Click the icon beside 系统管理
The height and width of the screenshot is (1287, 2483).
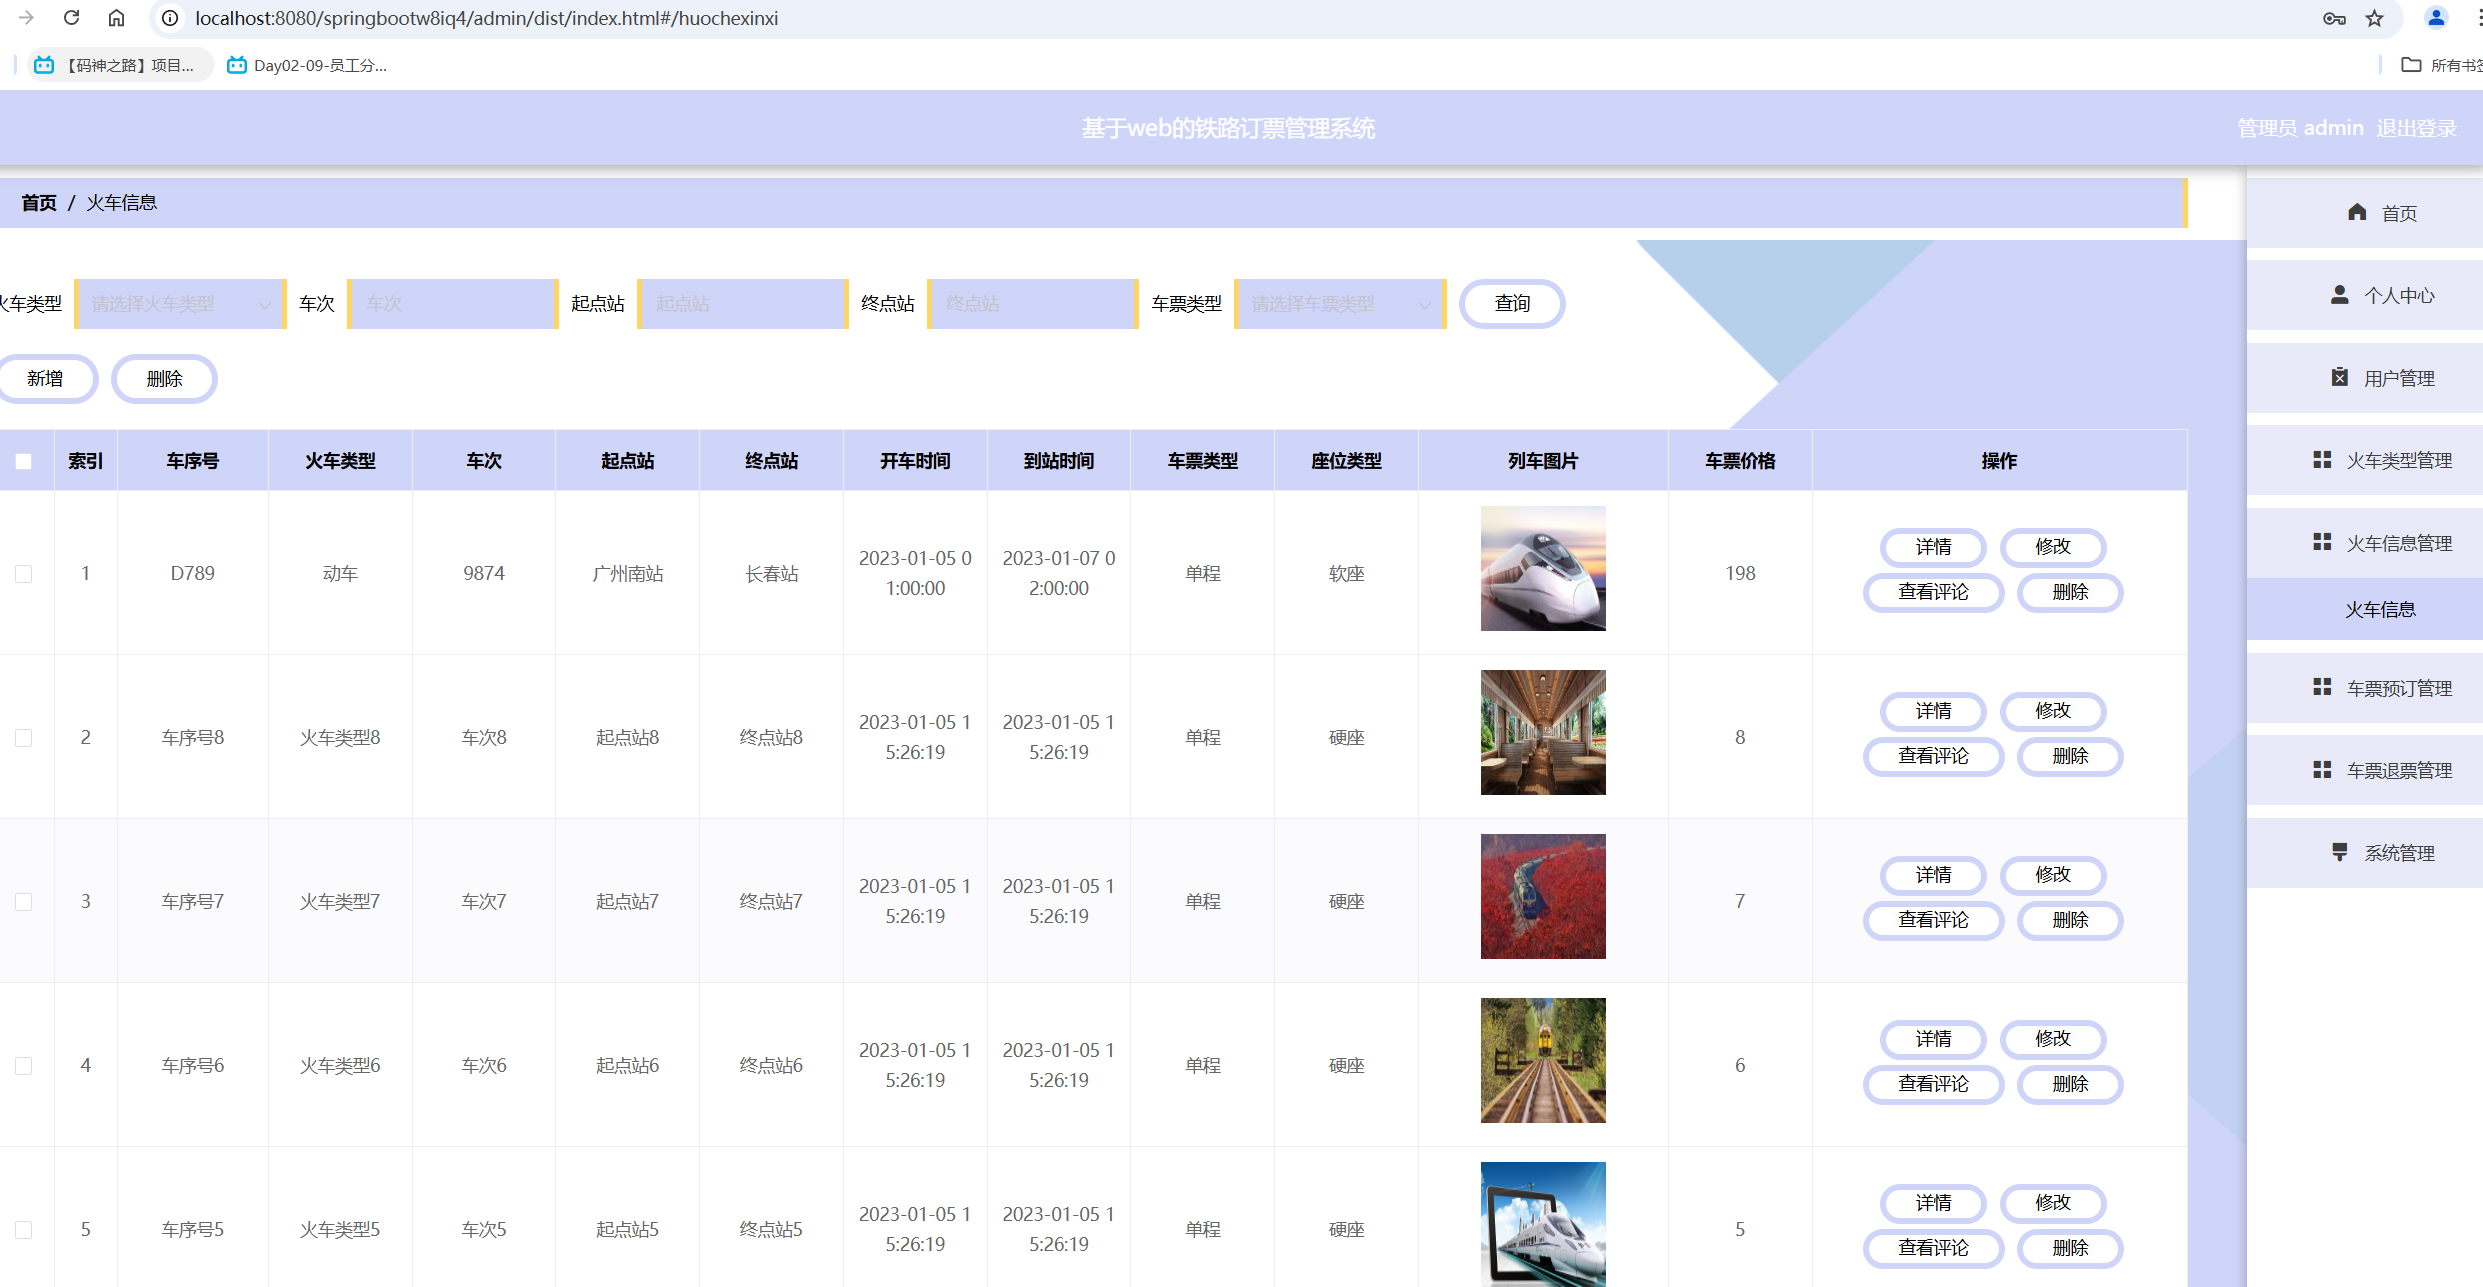click(x=2339, y=852)
